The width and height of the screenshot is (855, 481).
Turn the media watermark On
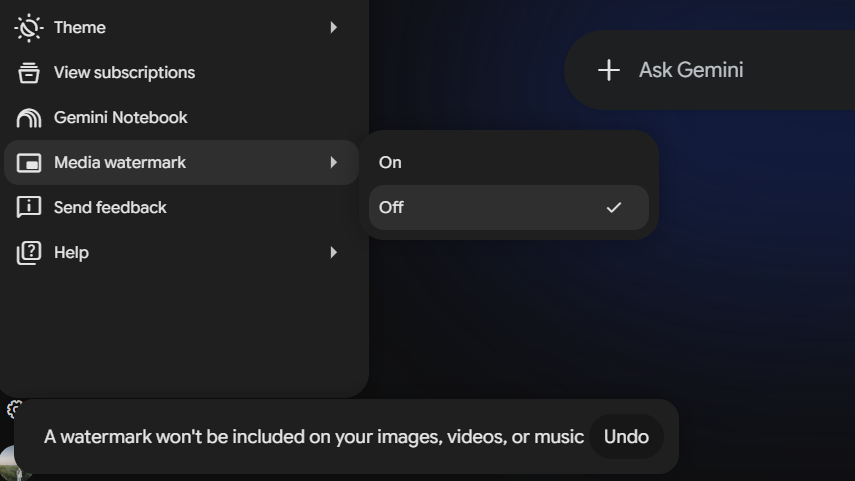coord(509,163)
